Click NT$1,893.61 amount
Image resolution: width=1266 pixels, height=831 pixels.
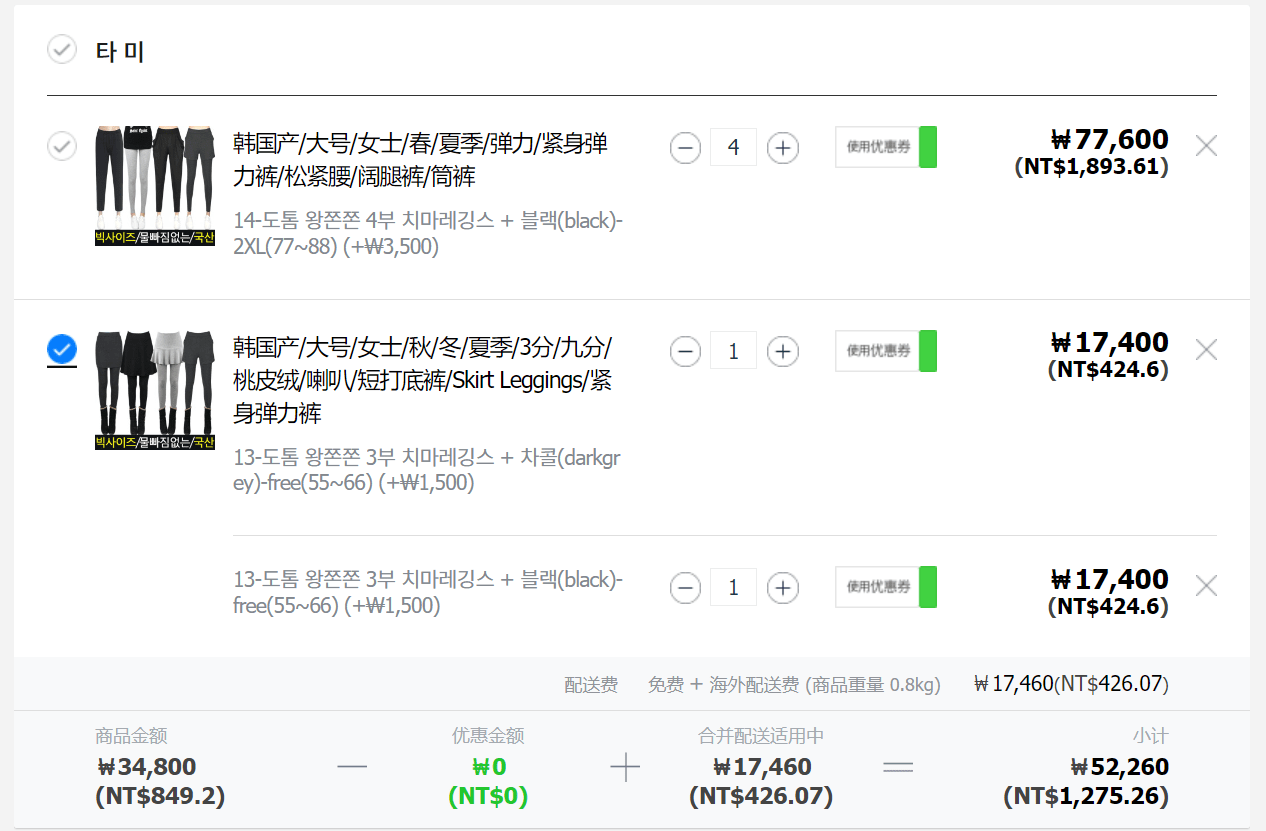(1092, 166)
